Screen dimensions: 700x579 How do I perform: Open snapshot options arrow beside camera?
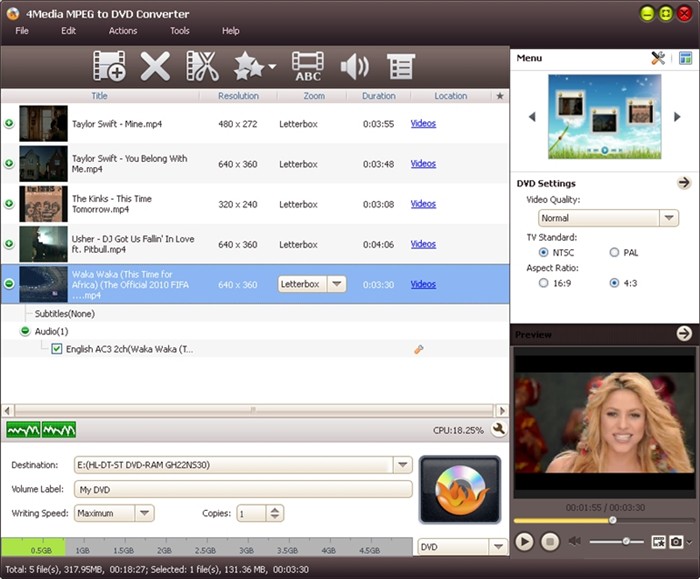[689, 542]
